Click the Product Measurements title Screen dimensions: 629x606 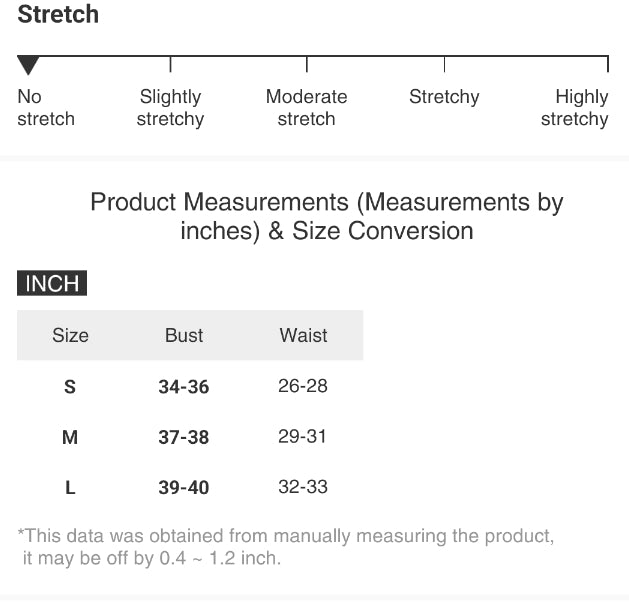[x=327, y=216]
